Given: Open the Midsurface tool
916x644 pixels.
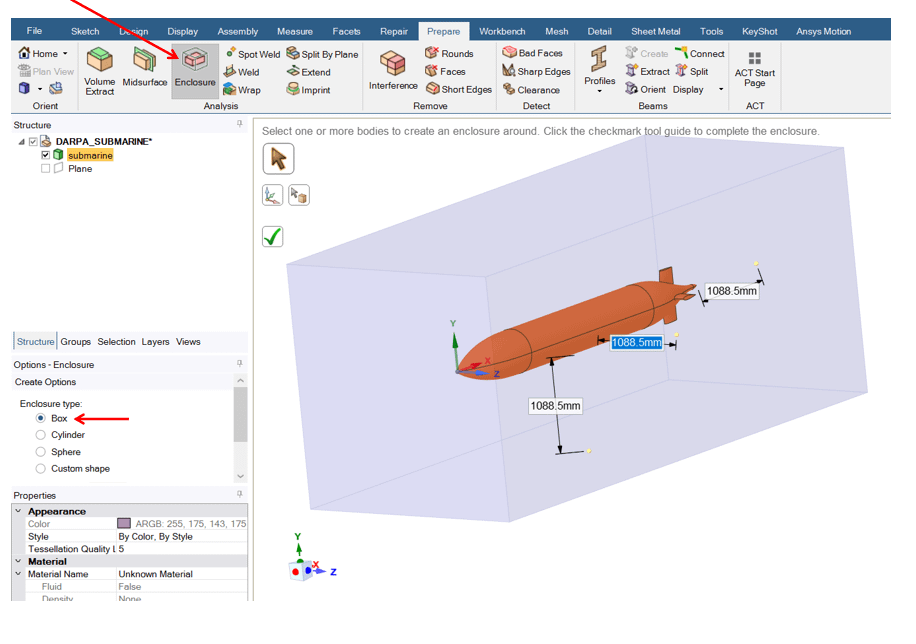Looking at the screenshot, I should [x=144, y=69].
